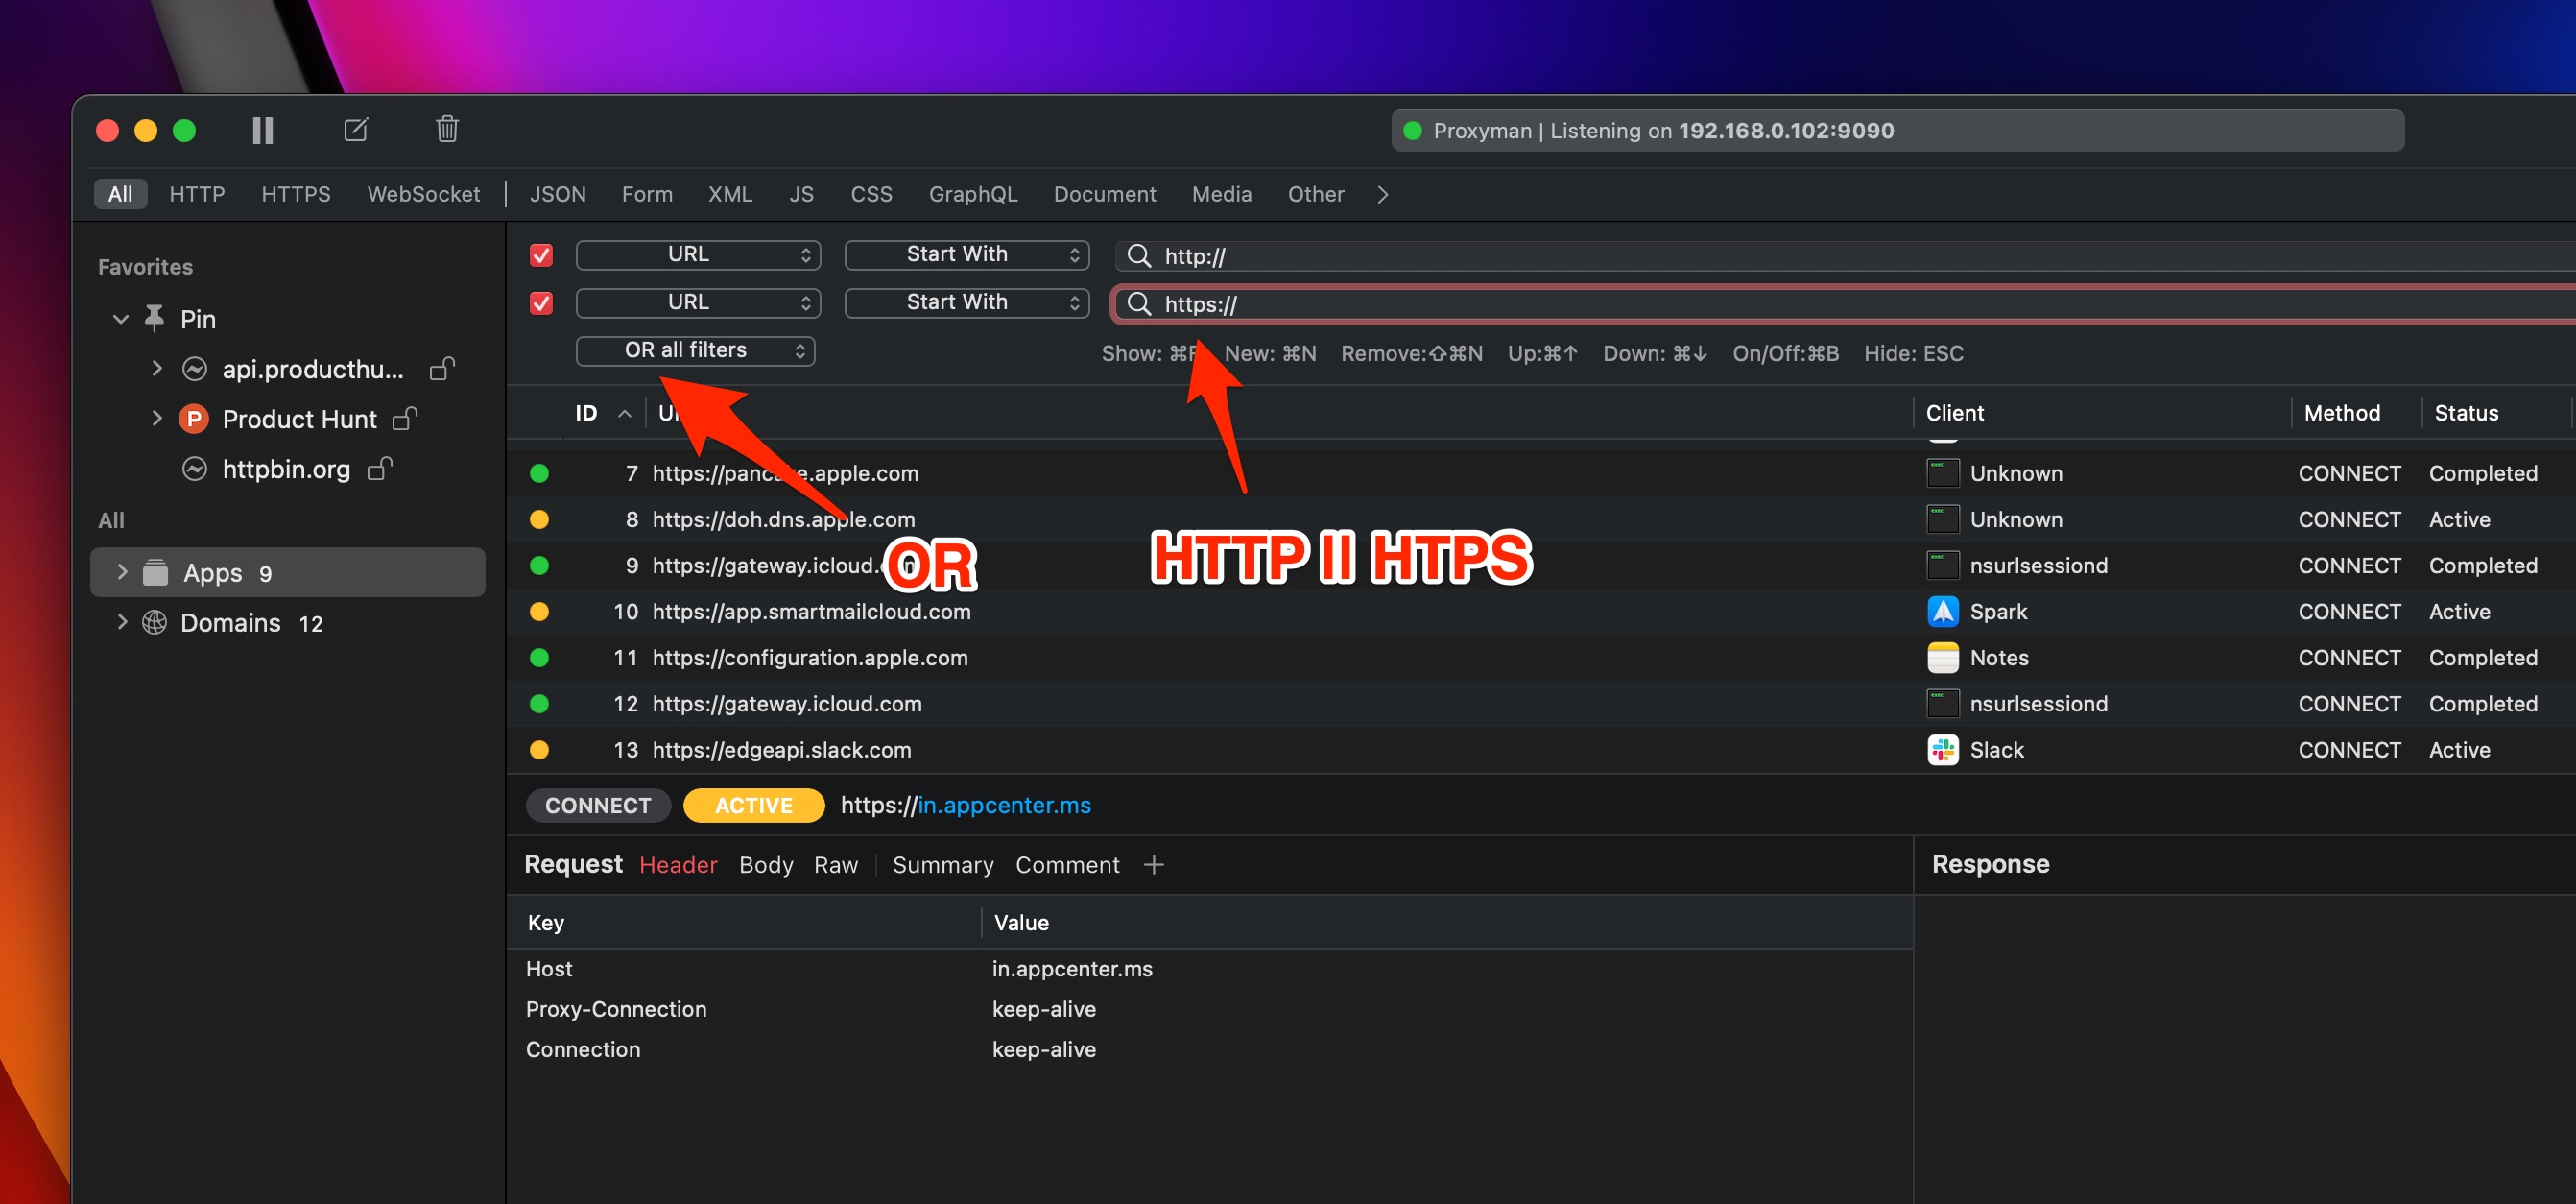Viewport: 2576px width, 1204px height.
Task: Clear all sessions using the trash icon
Action: tap(446, 129)
